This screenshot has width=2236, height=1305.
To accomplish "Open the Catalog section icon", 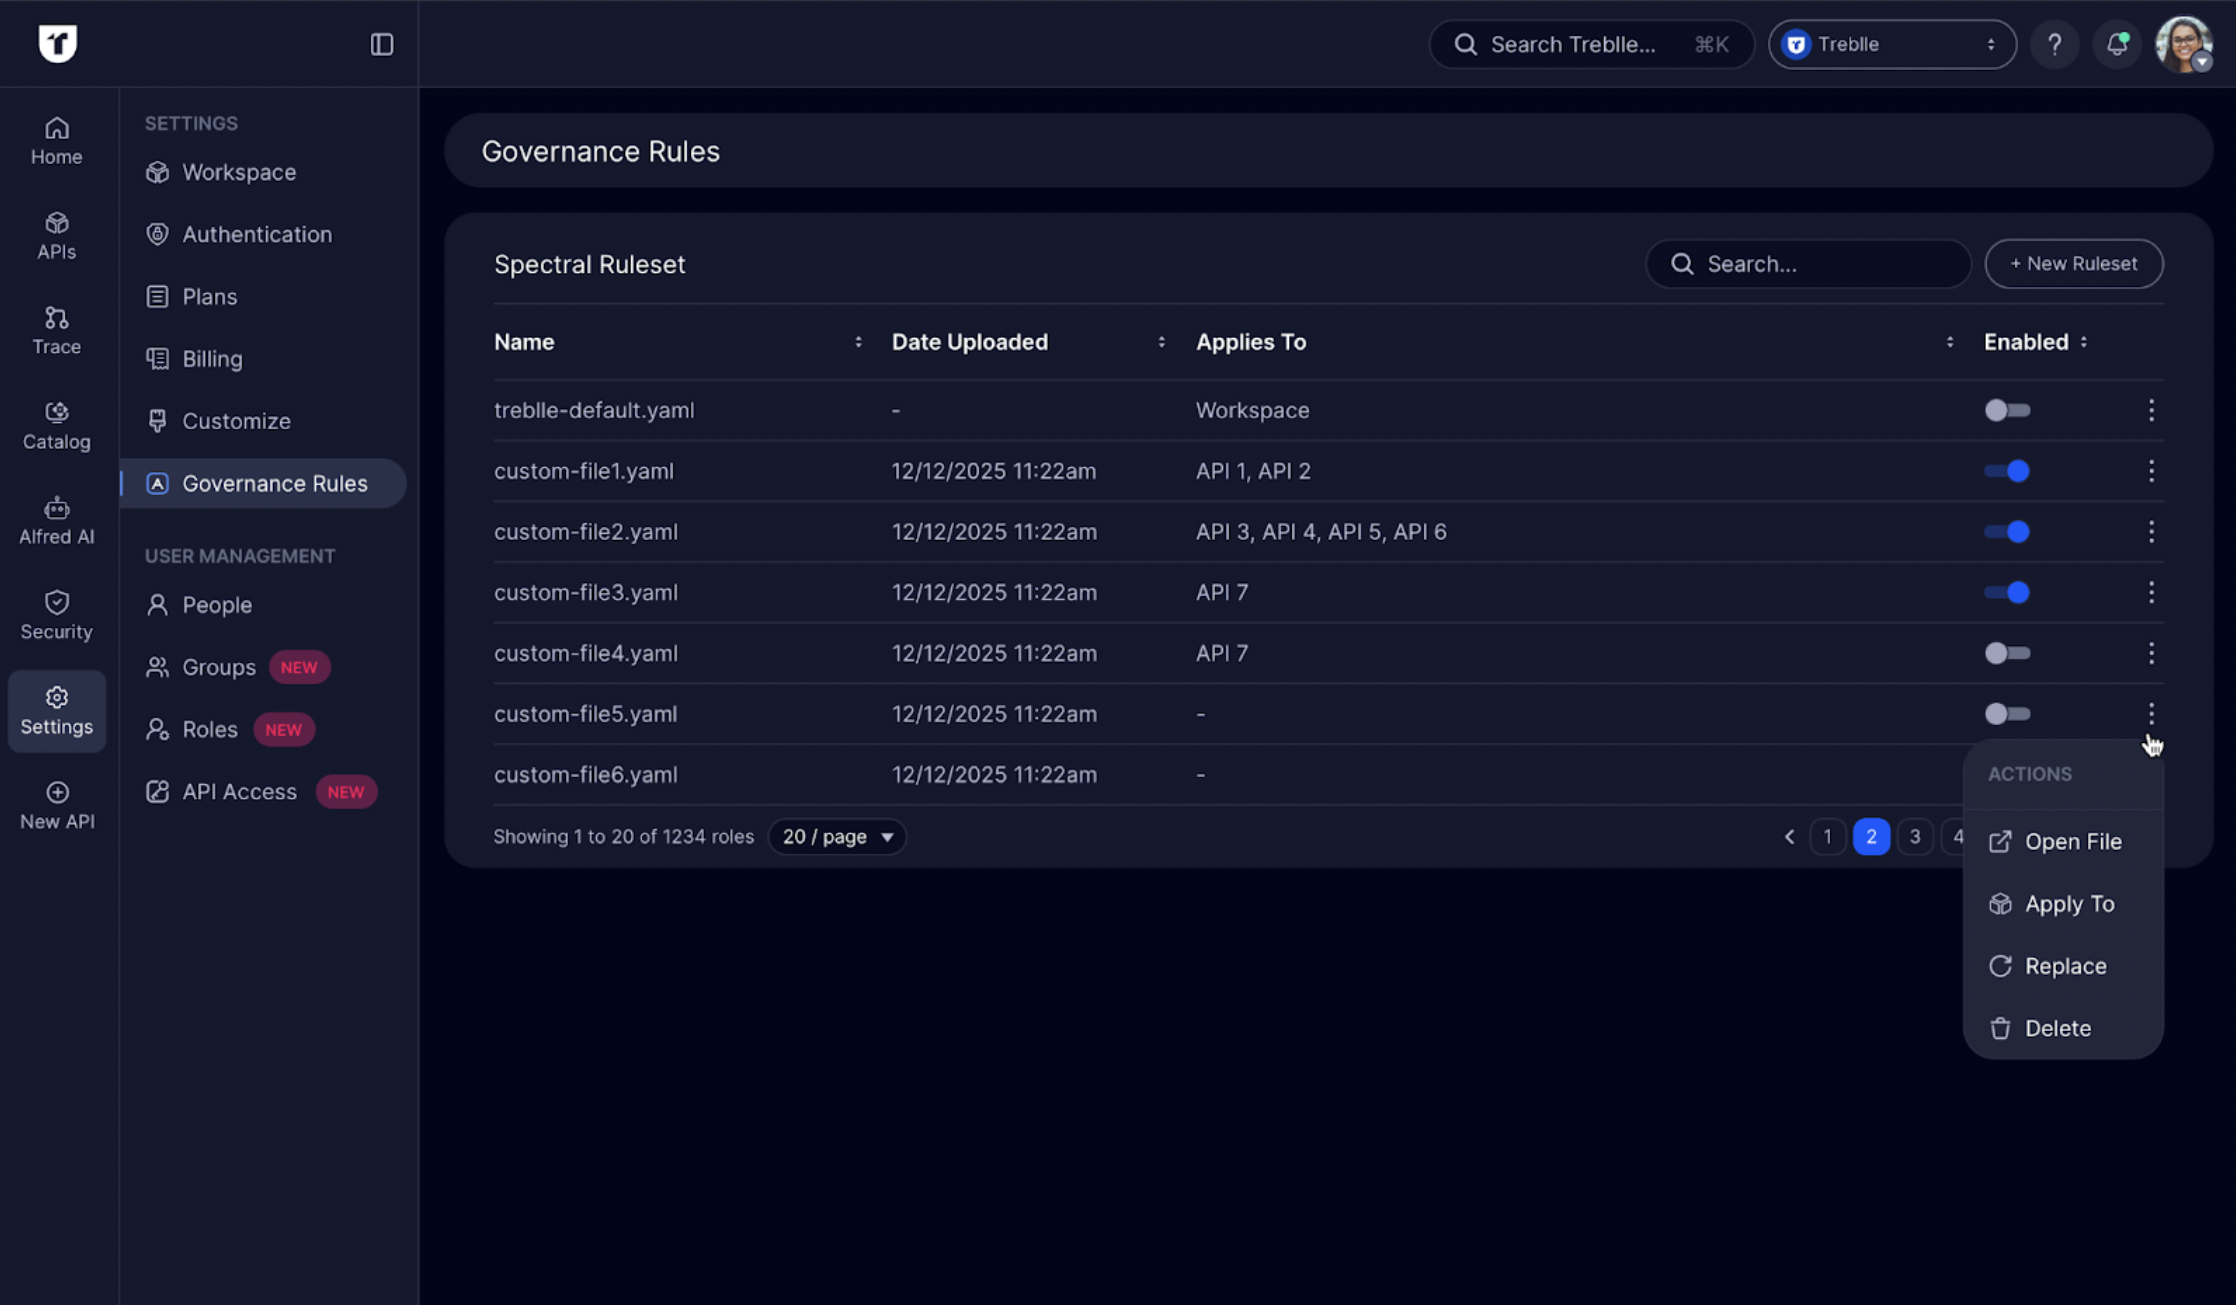I will [56, 425].
